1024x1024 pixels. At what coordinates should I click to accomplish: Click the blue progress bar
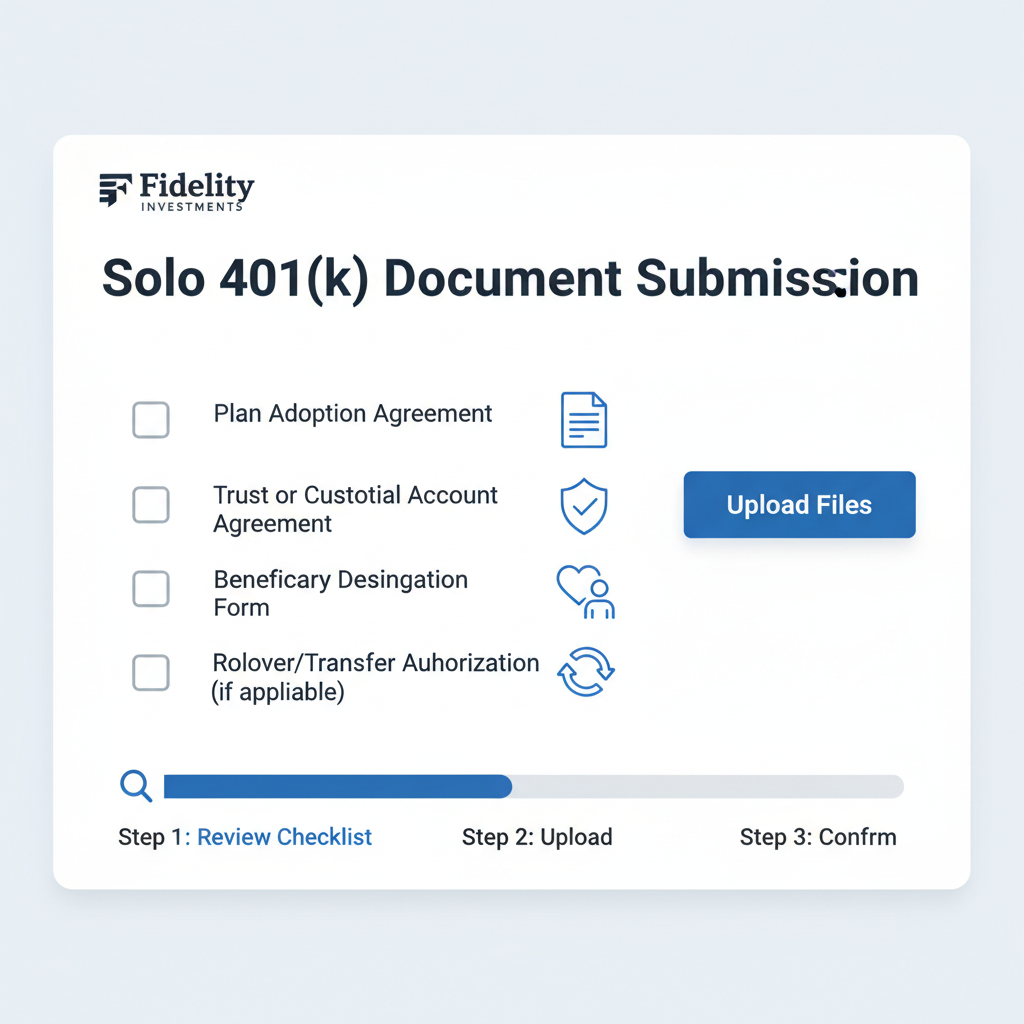(x=335, y=787)
